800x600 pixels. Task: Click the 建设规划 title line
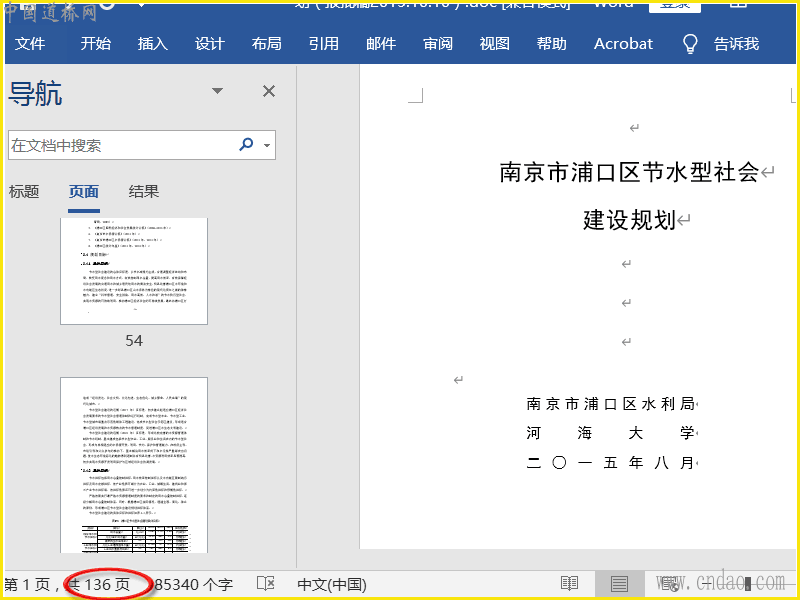click(630, 220)
